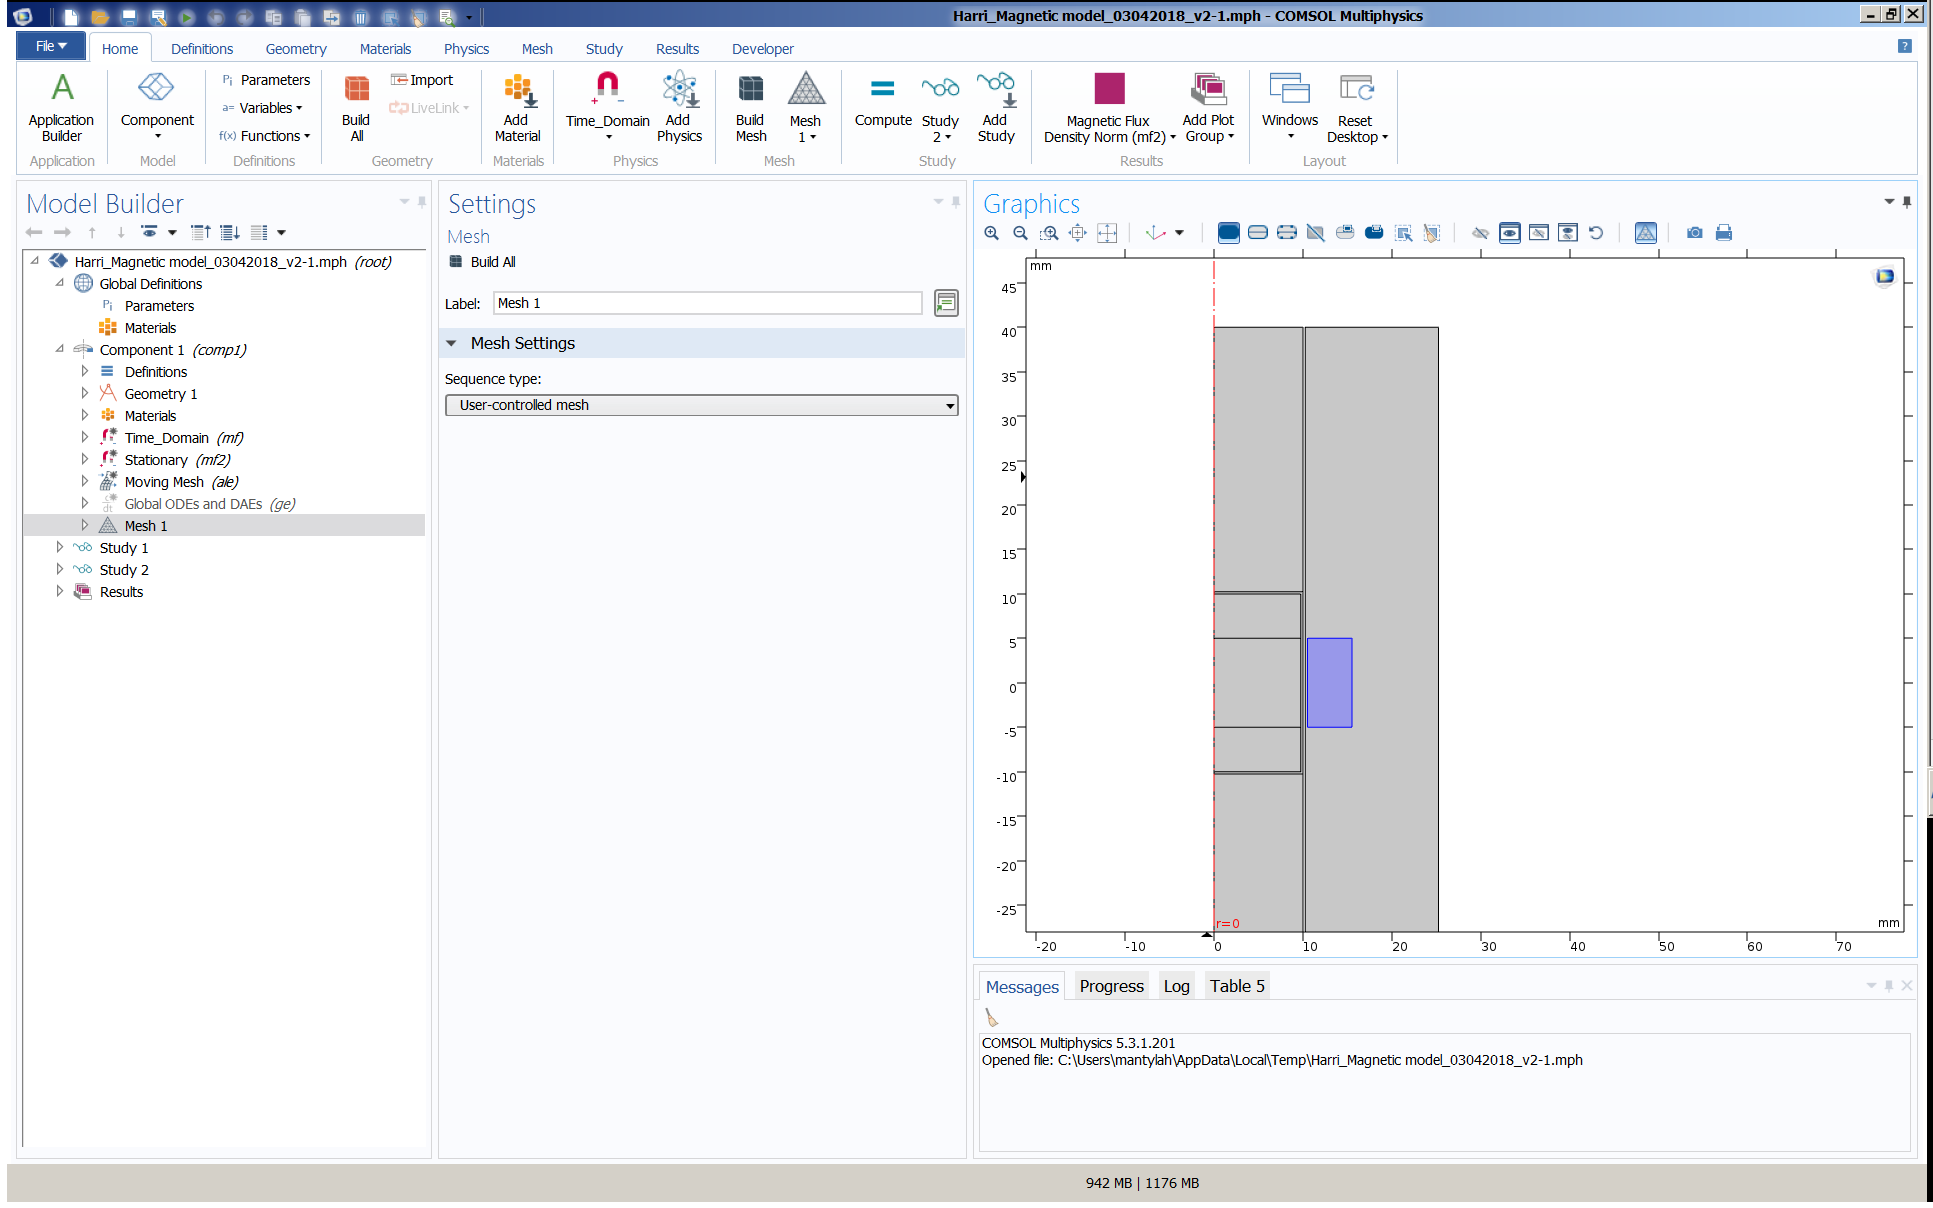Toggle the mesh rendering button in Graphics
The width and height of the screenshot is (1933, 1208).
[1645, 233]
